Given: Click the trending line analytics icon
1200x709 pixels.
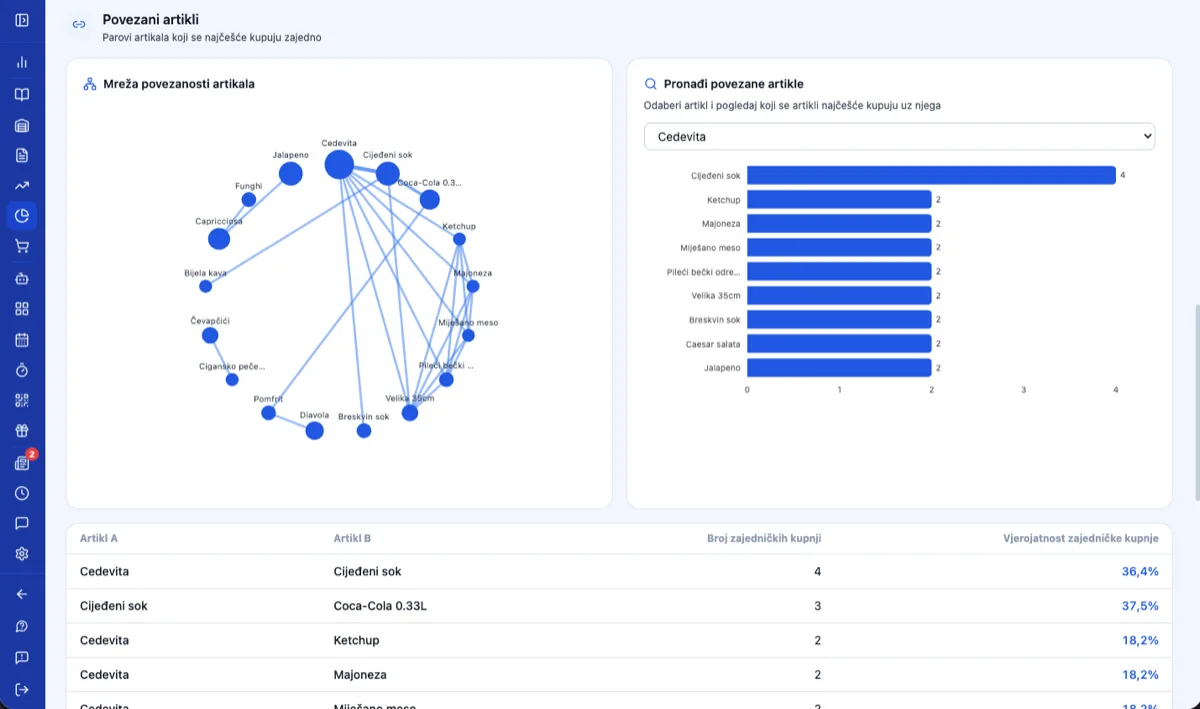Looking at the screenshot, I should [22, 185].
